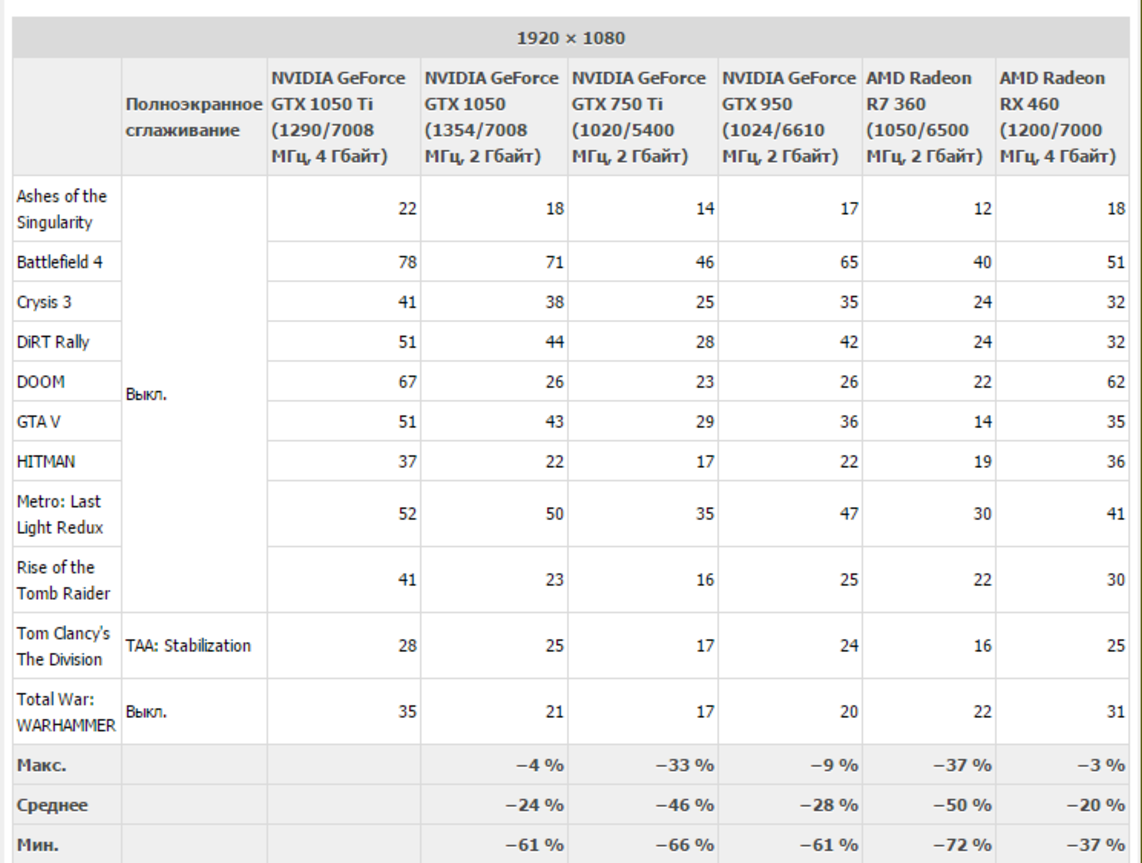The width and height of the screenshot is (1142, 863).
Task: Select the Metro: Last Light Redux label
Action: point(58,514)
